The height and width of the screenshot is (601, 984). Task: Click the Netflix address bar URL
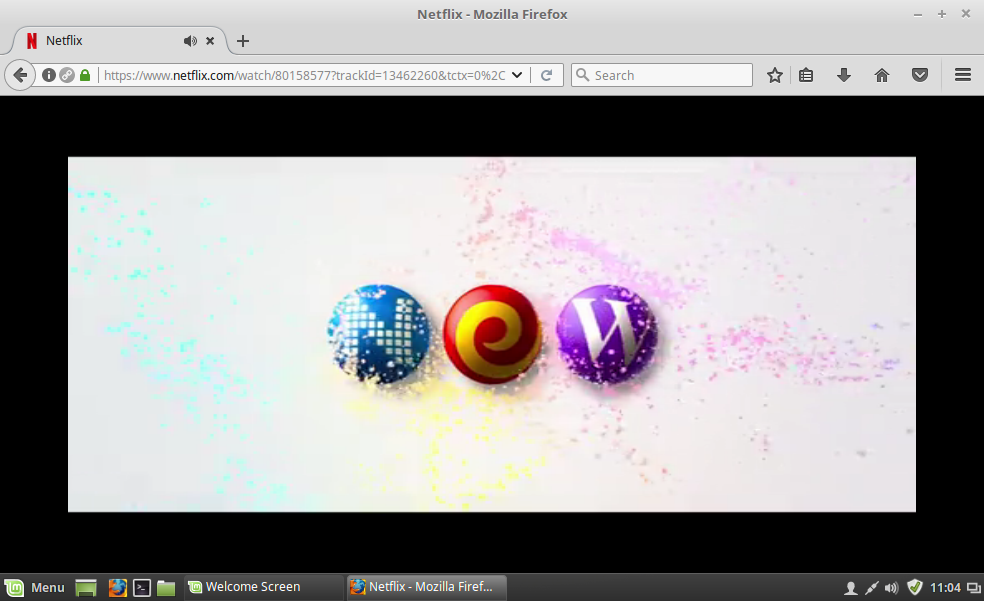tap(304, 75)
